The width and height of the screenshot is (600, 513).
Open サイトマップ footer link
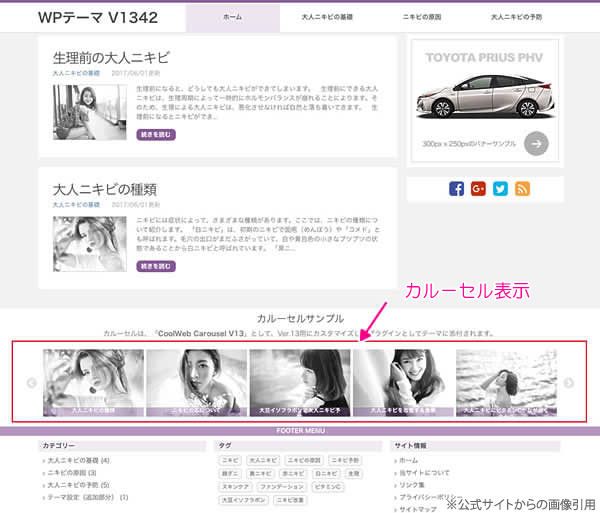tap(418, 509)
